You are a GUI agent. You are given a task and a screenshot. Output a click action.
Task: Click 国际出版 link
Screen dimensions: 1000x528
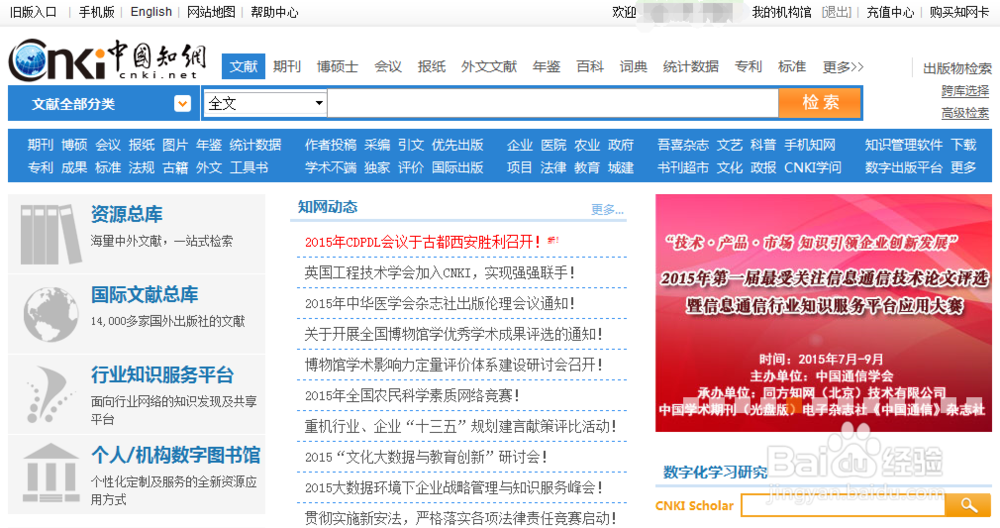pos(457,167)
